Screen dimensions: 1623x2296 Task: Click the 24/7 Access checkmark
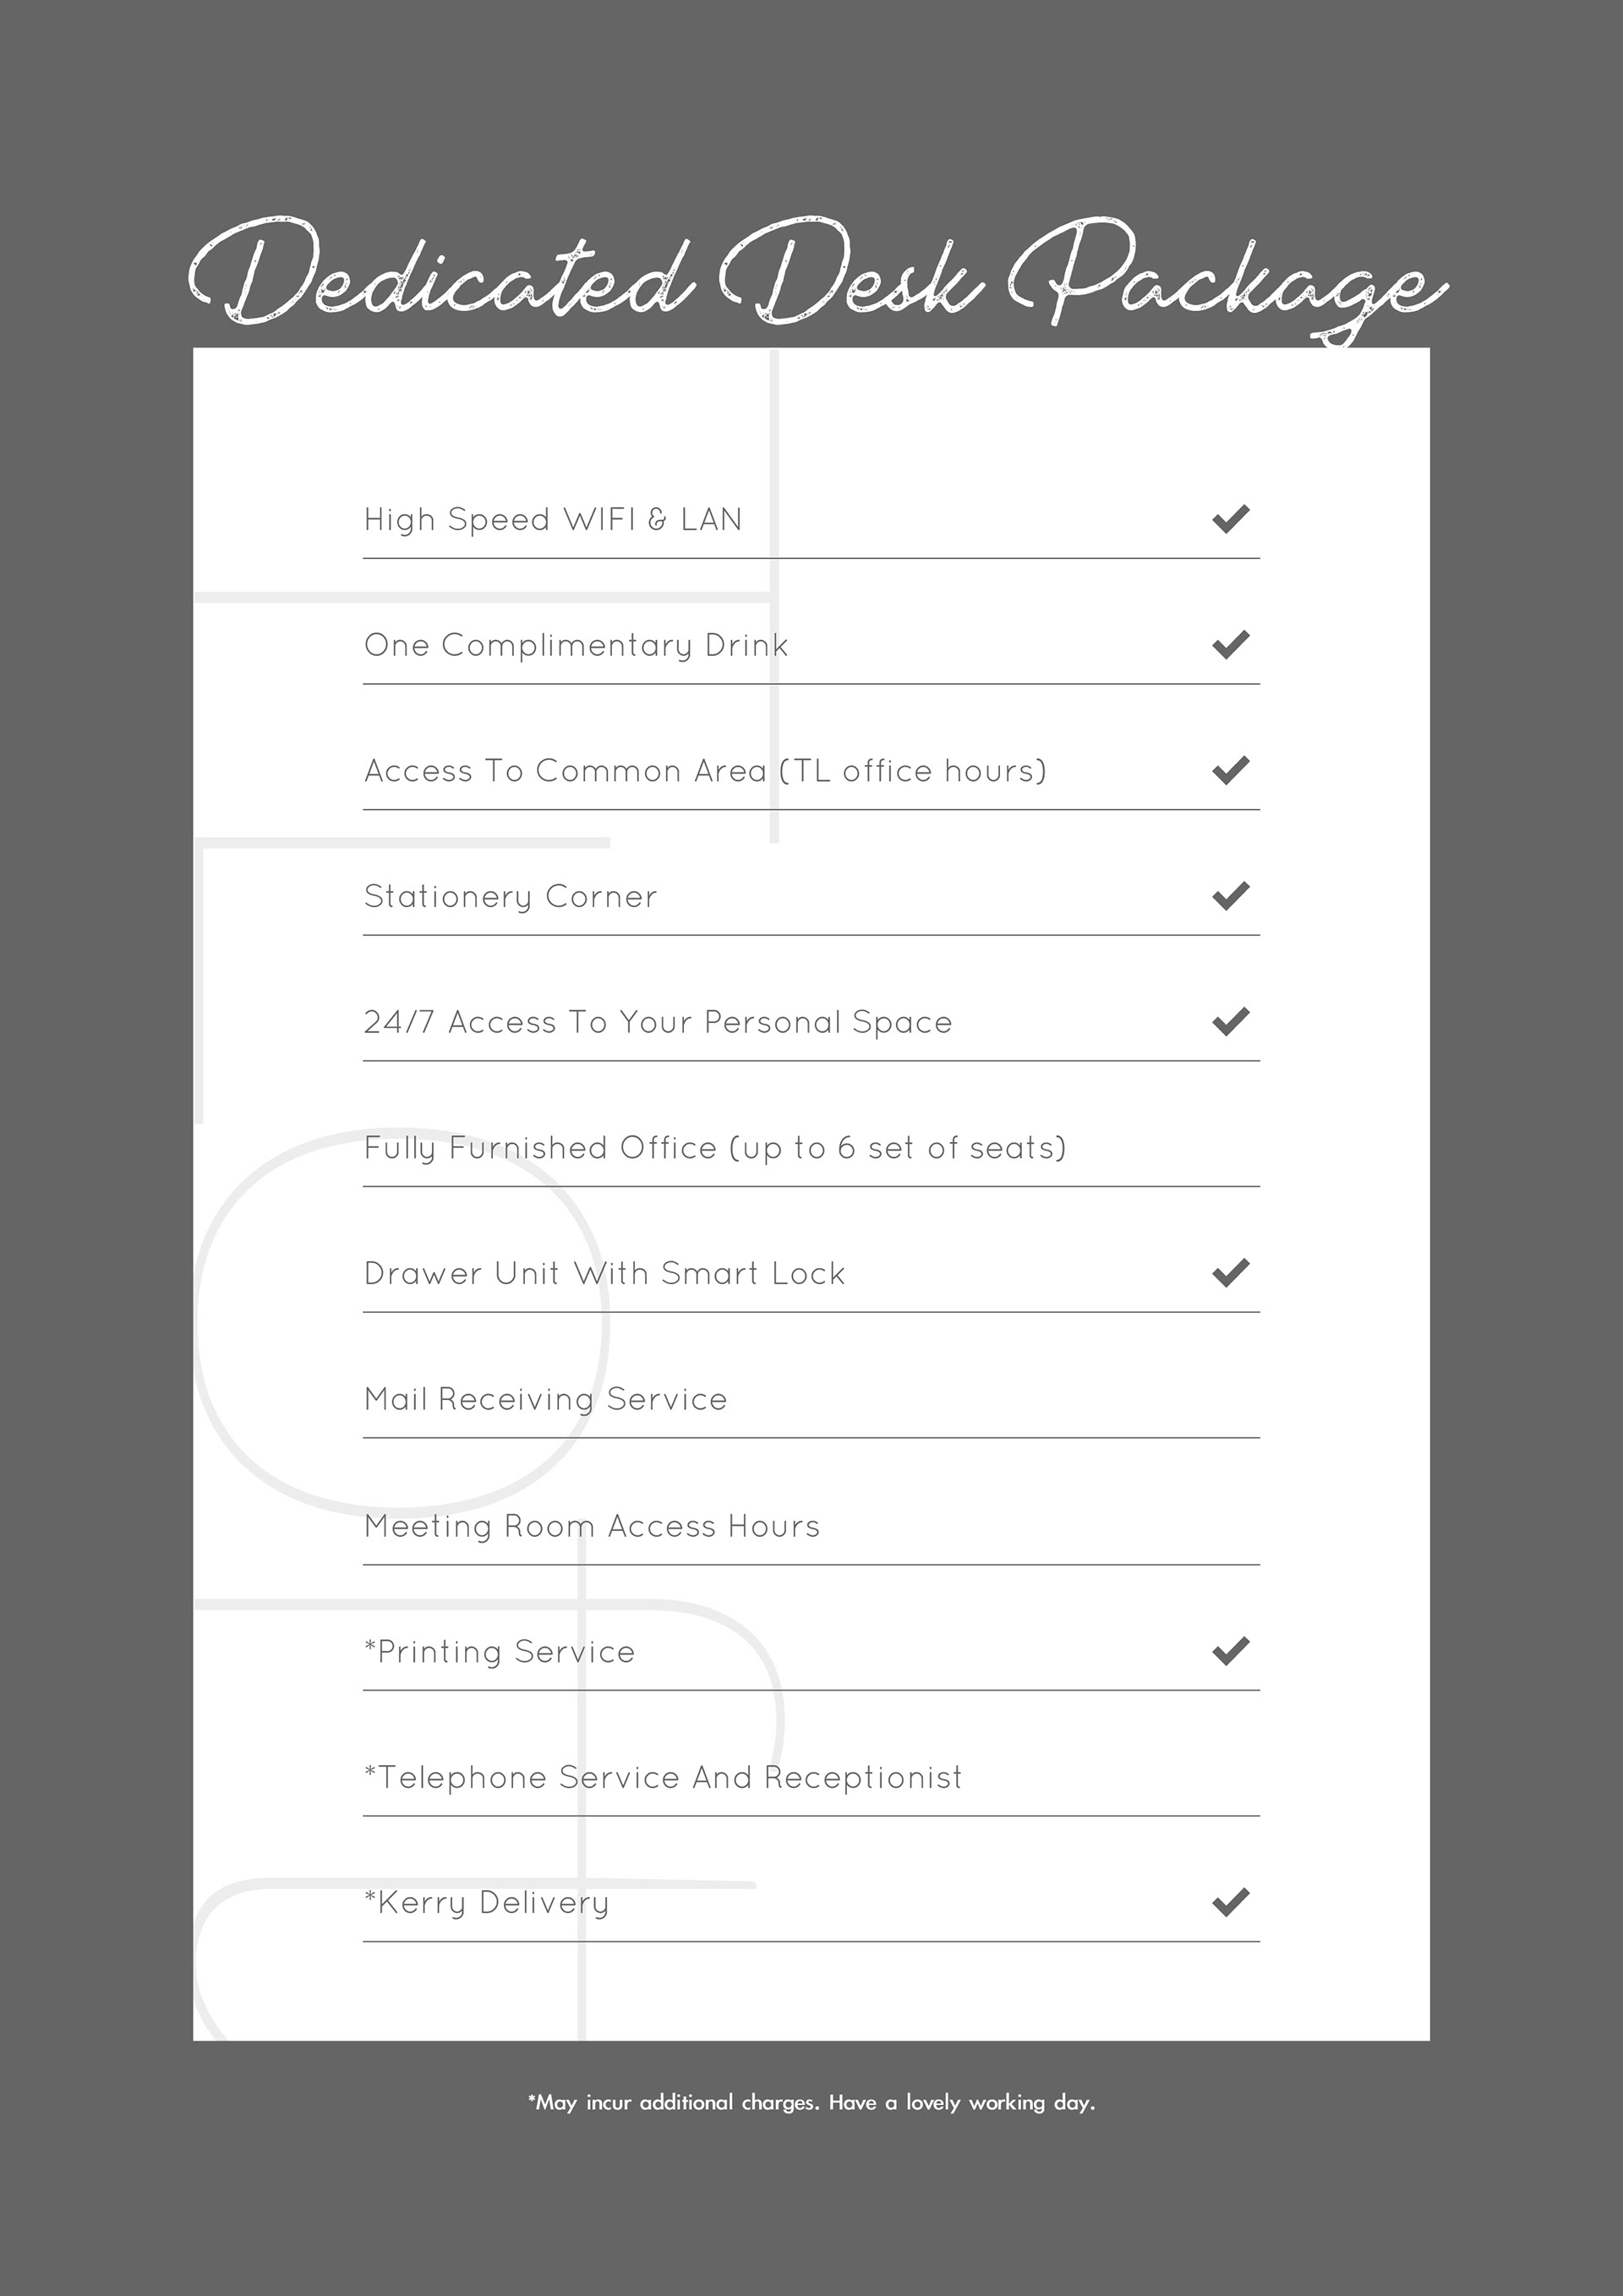(1230, 1022)
